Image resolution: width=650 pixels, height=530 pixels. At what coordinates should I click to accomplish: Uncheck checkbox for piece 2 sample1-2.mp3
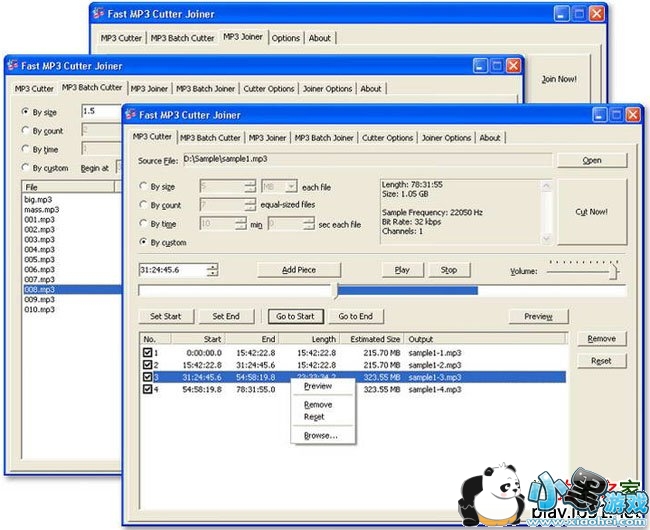point(147,365)
